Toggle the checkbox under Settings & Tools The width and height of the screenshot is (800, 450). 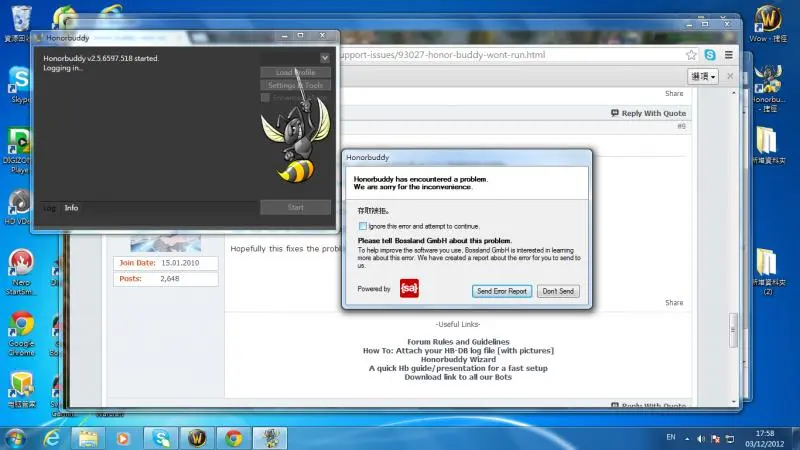pyautogui.click(x=265, y=97)
